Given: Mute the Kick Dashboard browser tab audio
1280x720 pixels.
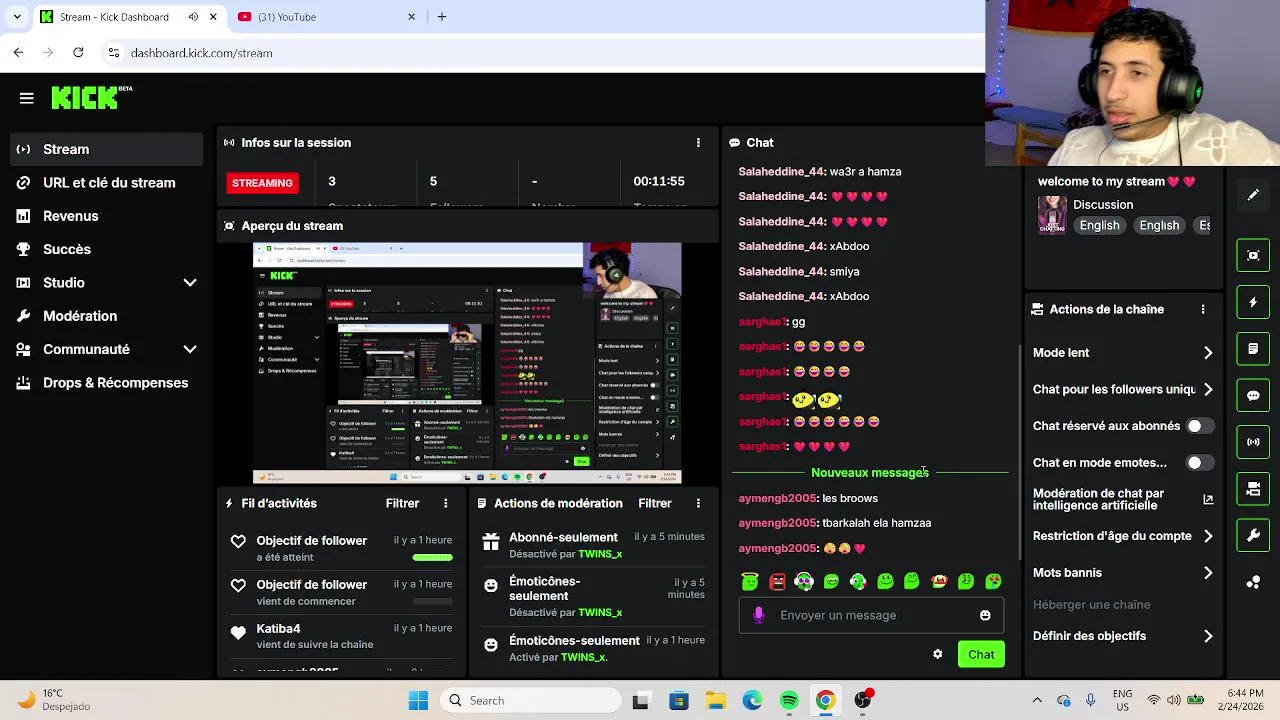Looking at the screenshot, I should 193,17.
